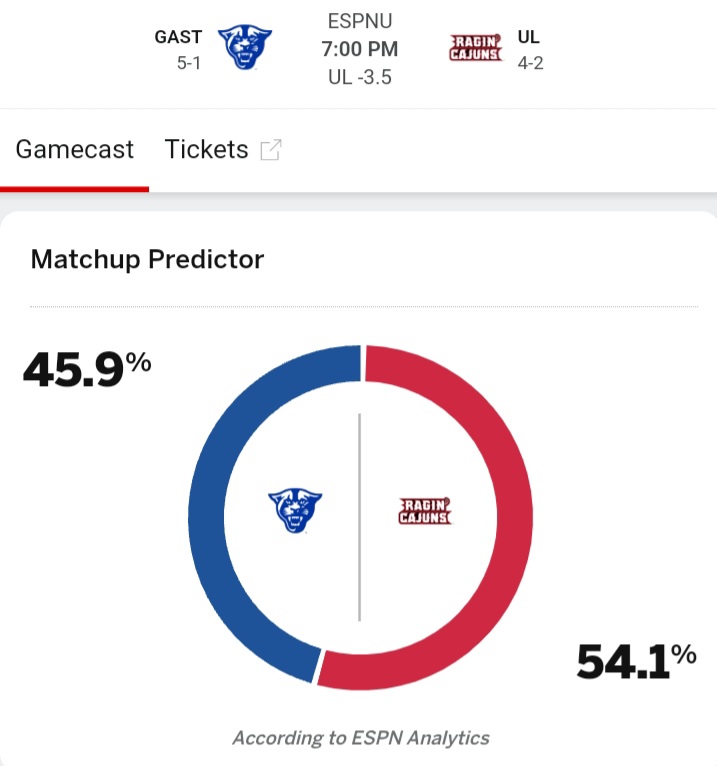Tap the UL team abbreviation
Viewport: 717px width, 766px height.
pyautogui.click(x=529, y=37)
